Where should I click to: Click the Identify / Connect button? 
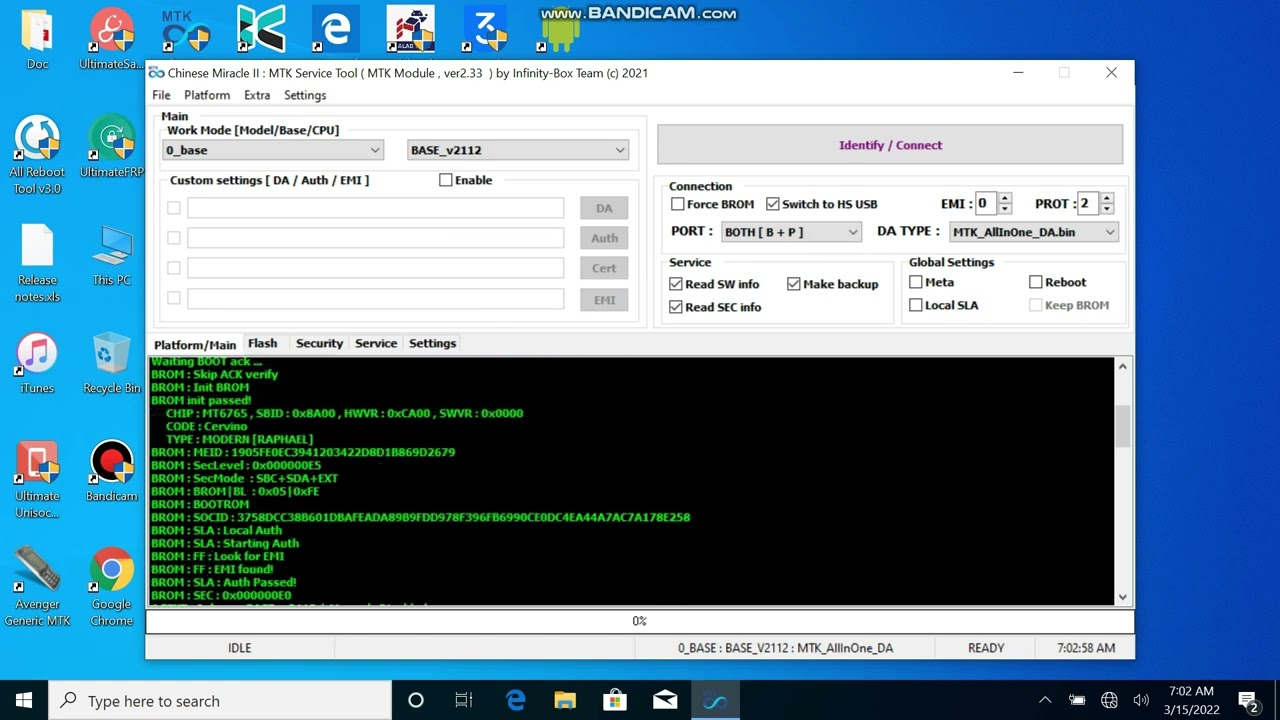[890, 145]
